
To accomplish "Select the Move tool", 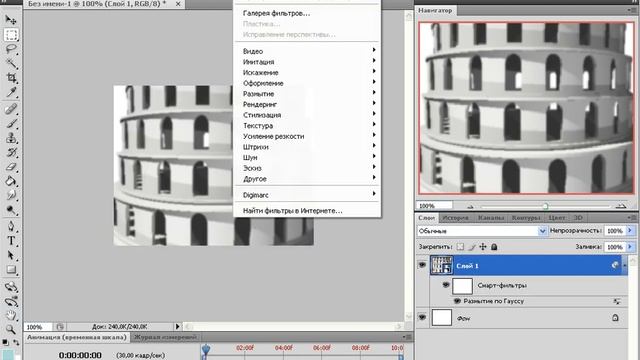I will [x=11, y=20].
